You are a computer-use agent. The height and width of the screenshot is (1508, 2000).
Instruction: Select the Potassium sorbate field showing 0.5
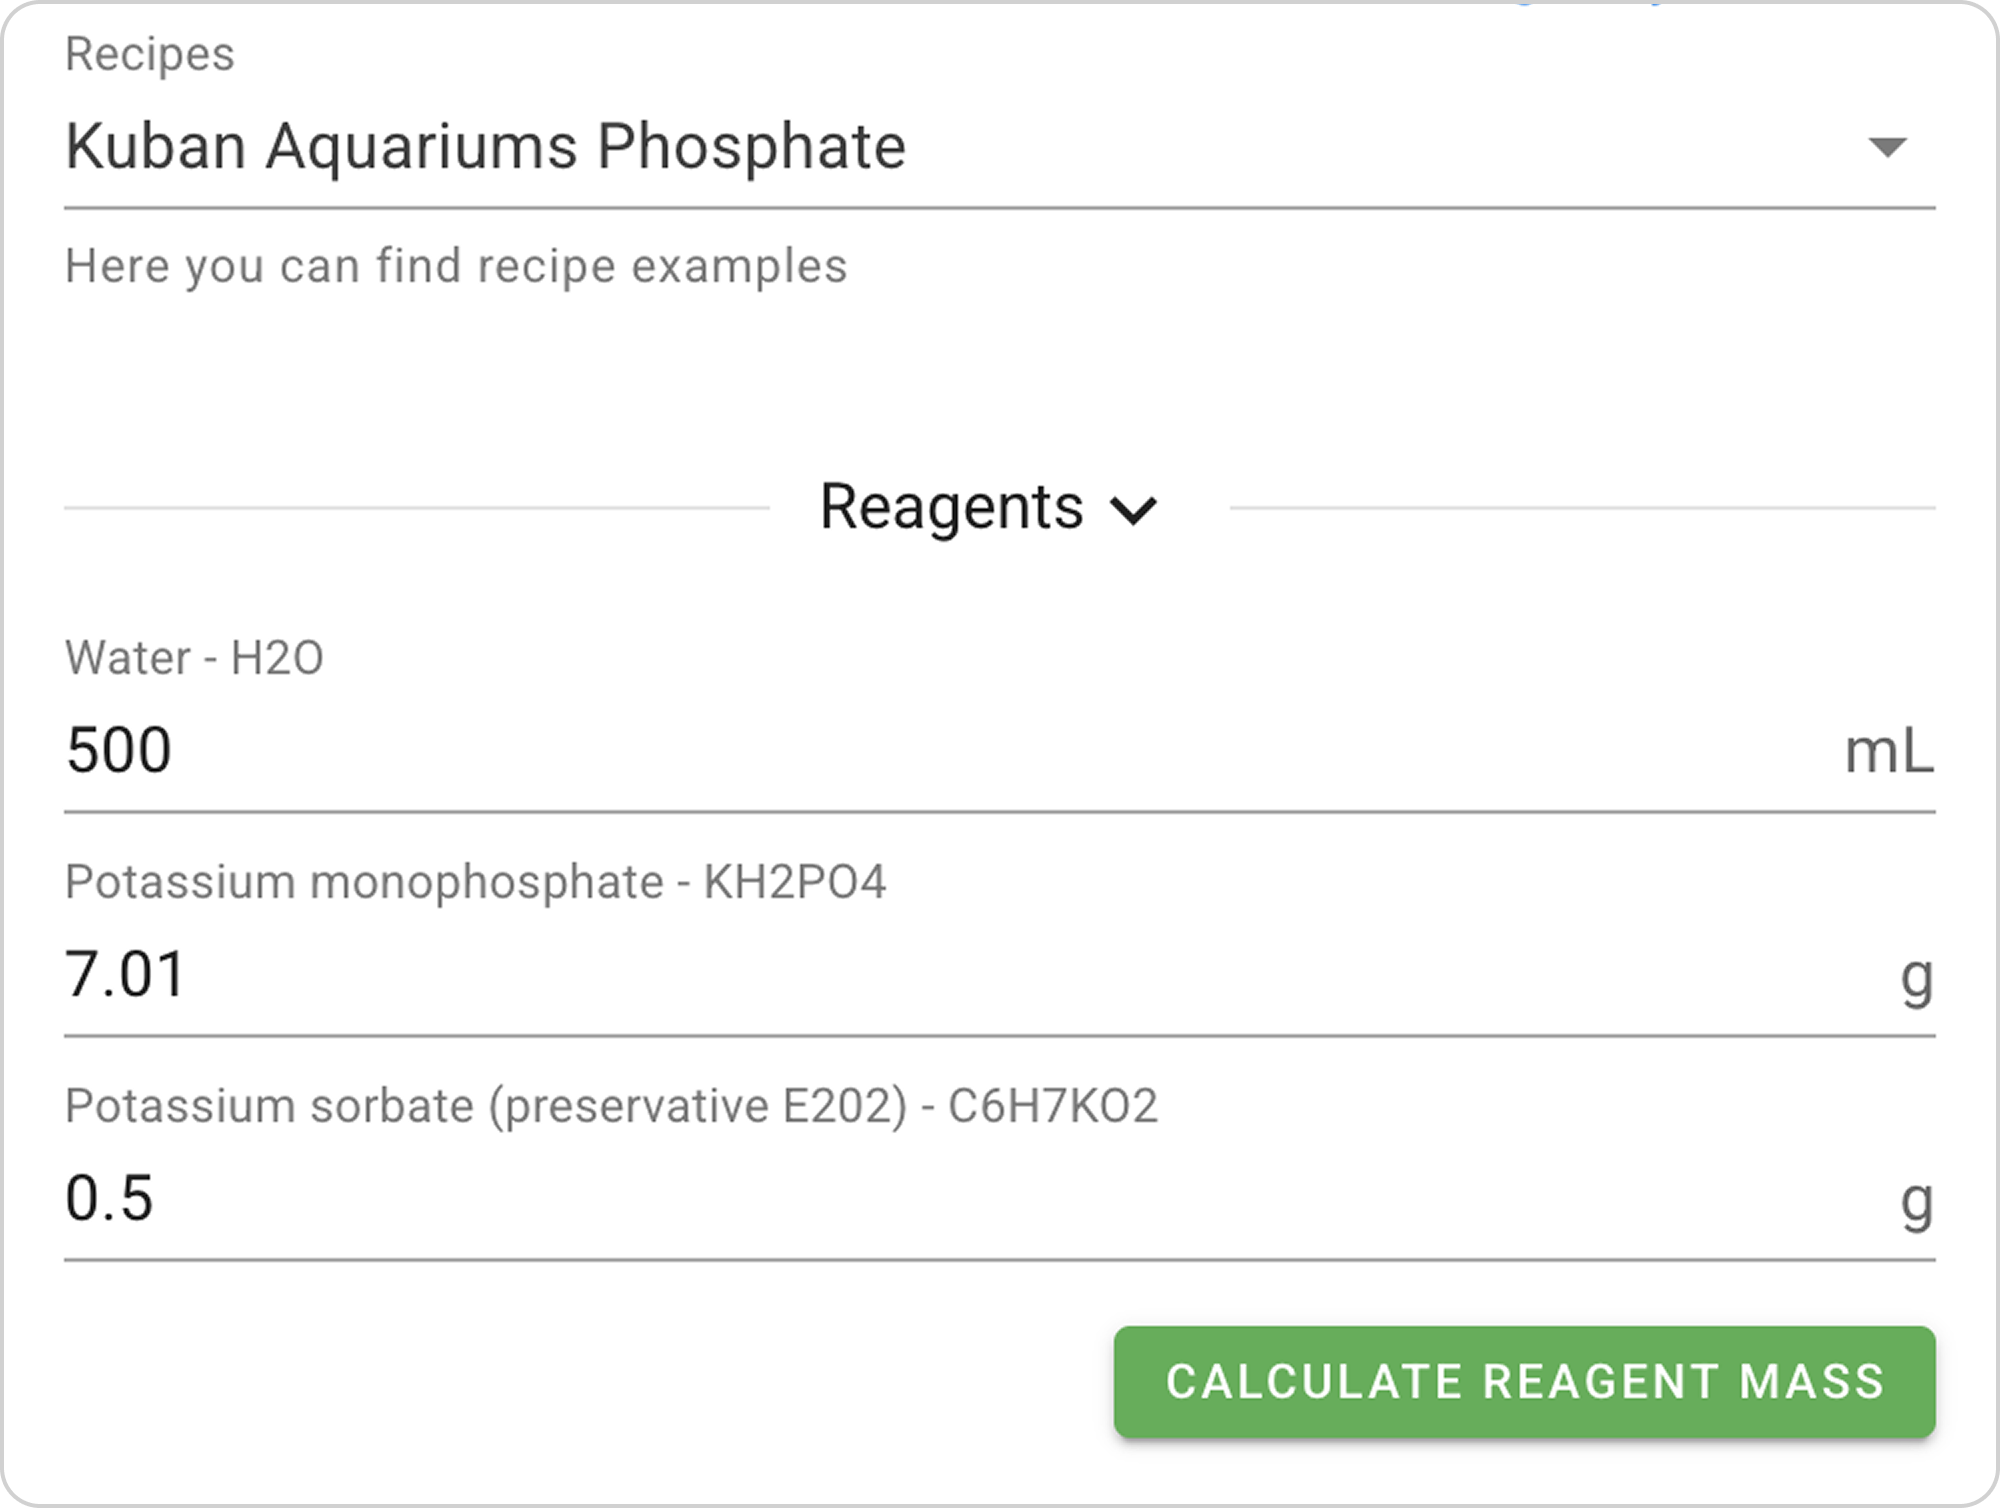110,1198
